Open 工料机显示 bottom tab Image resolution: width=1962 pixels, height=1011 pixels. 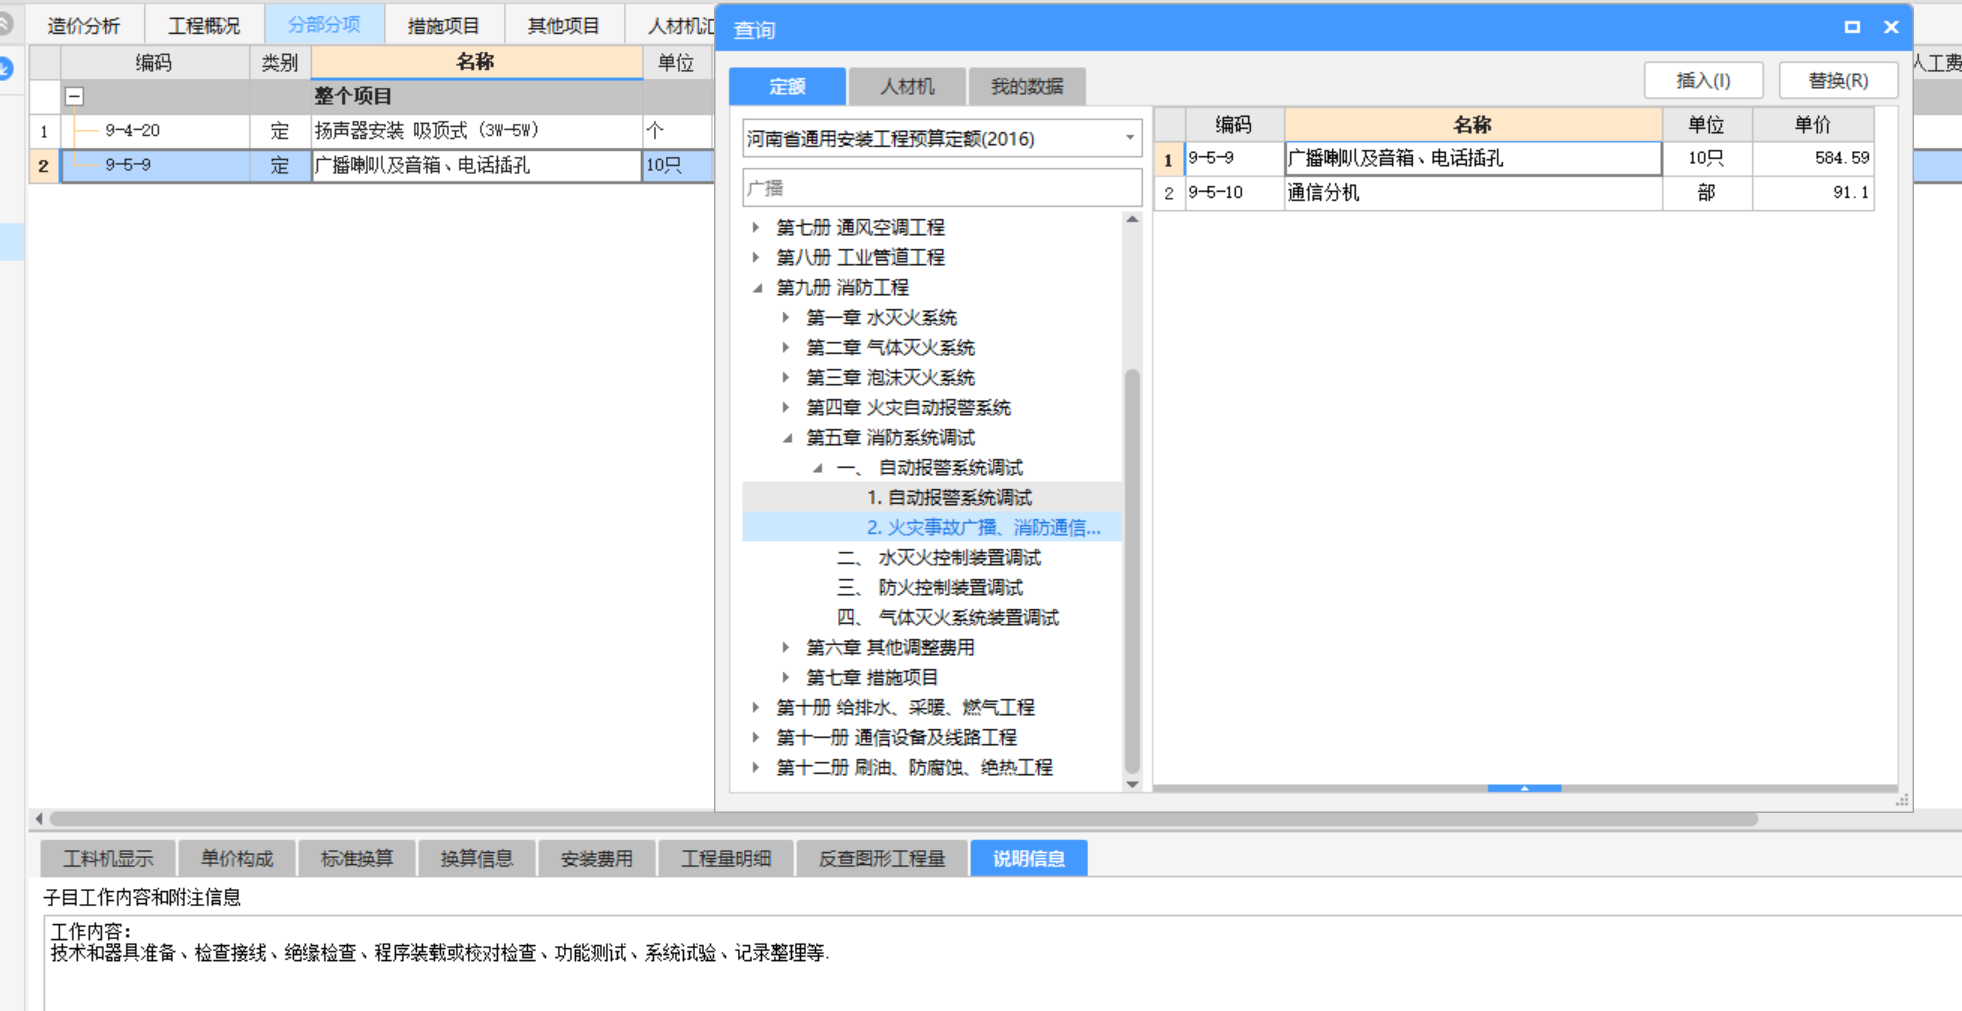[108, 858]
